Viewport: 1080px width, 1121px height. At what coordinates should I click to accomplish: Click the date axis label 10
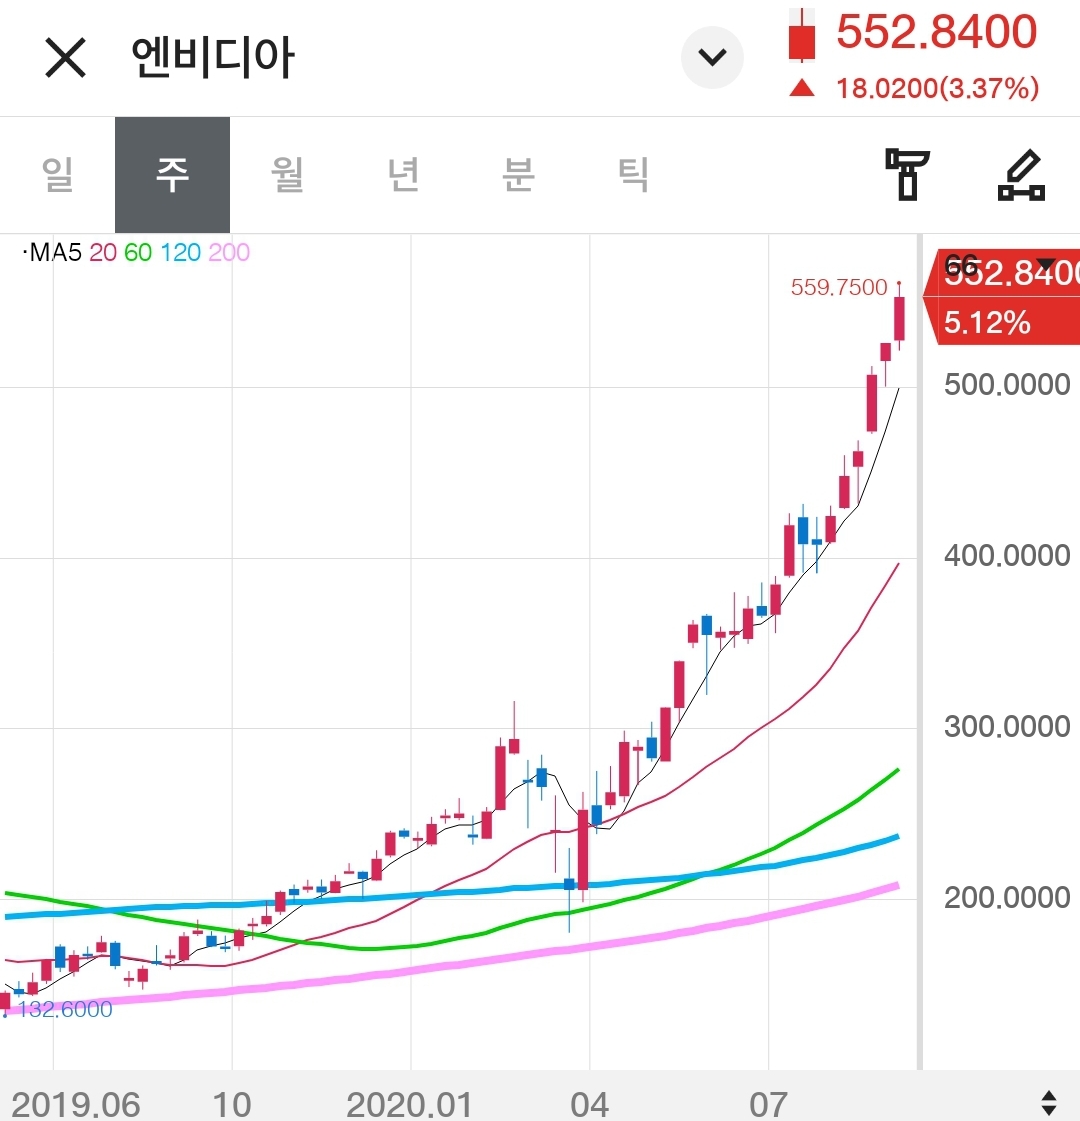tap(232, 1105)
